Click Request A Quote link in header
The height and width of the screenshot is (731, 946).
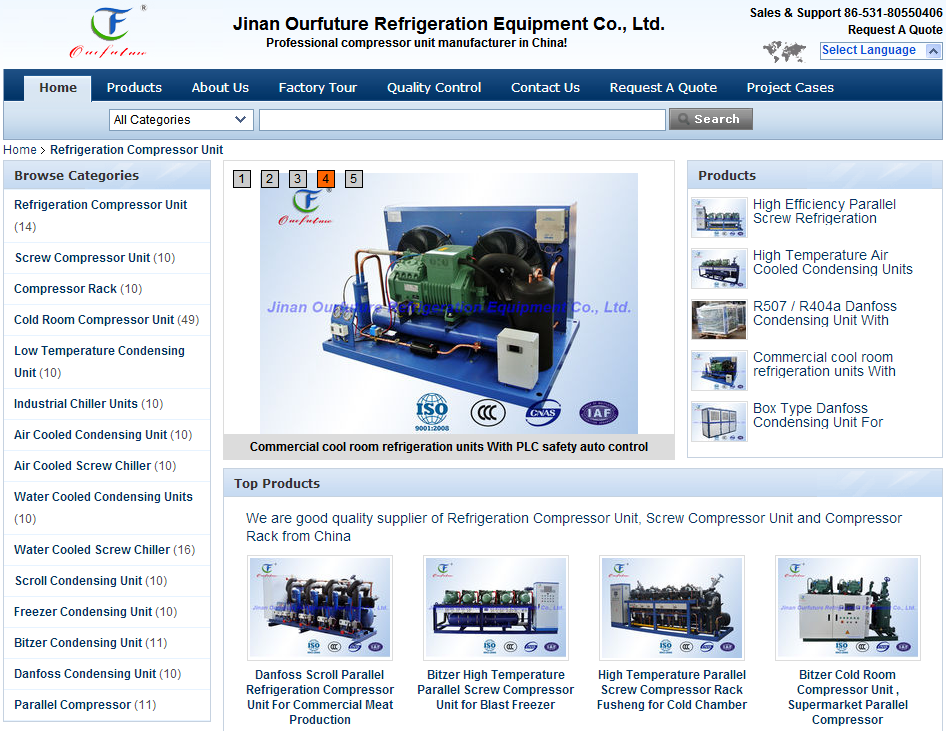(895, 30)
